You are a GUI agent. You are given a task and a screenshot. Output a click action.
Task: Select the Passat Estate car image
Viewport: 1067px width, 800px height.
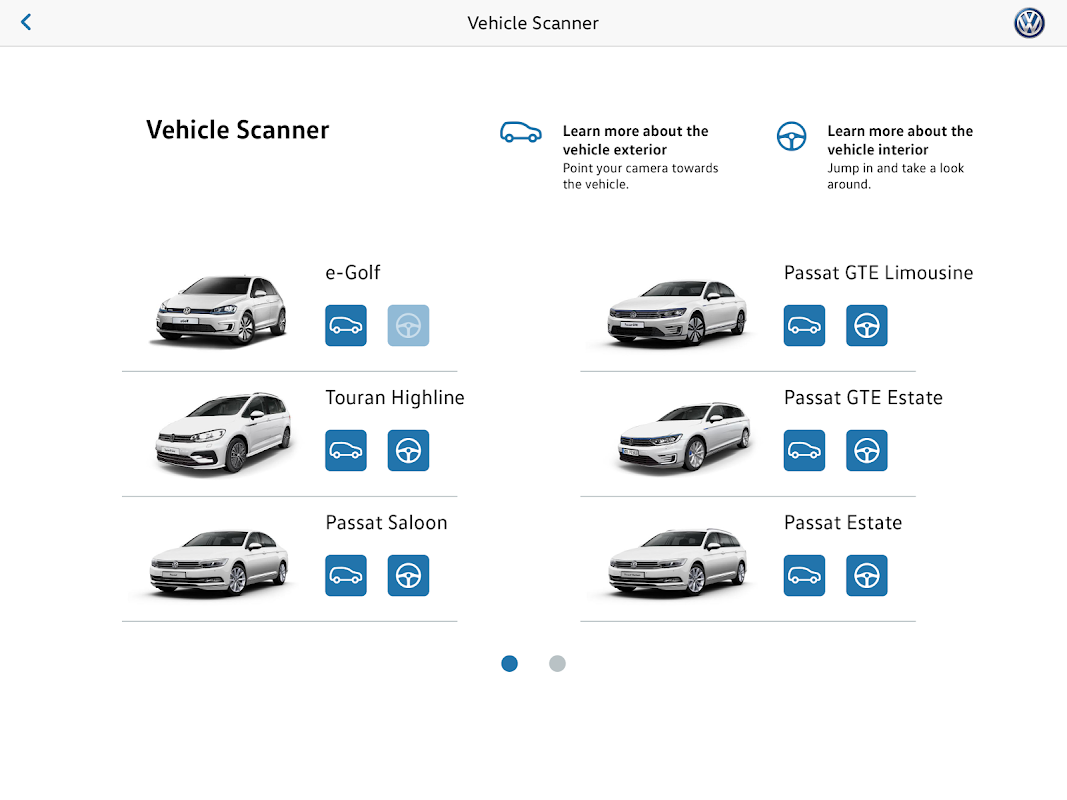[677, 562]
